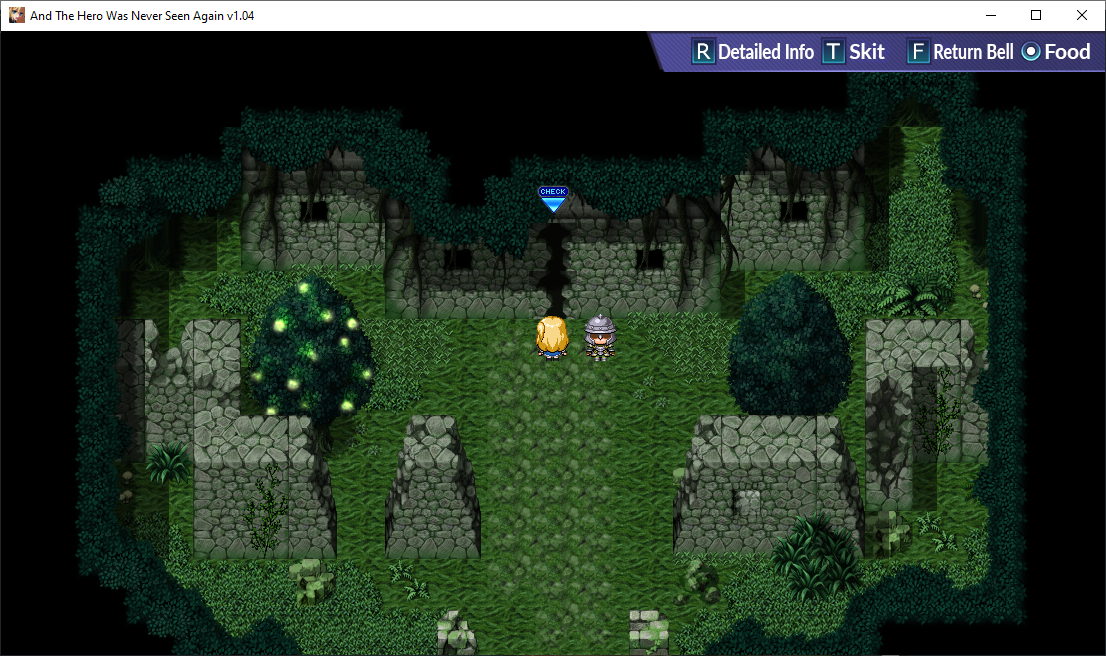
Task: Click the circle icon beside Food
Action: (x=1031, y=51)
